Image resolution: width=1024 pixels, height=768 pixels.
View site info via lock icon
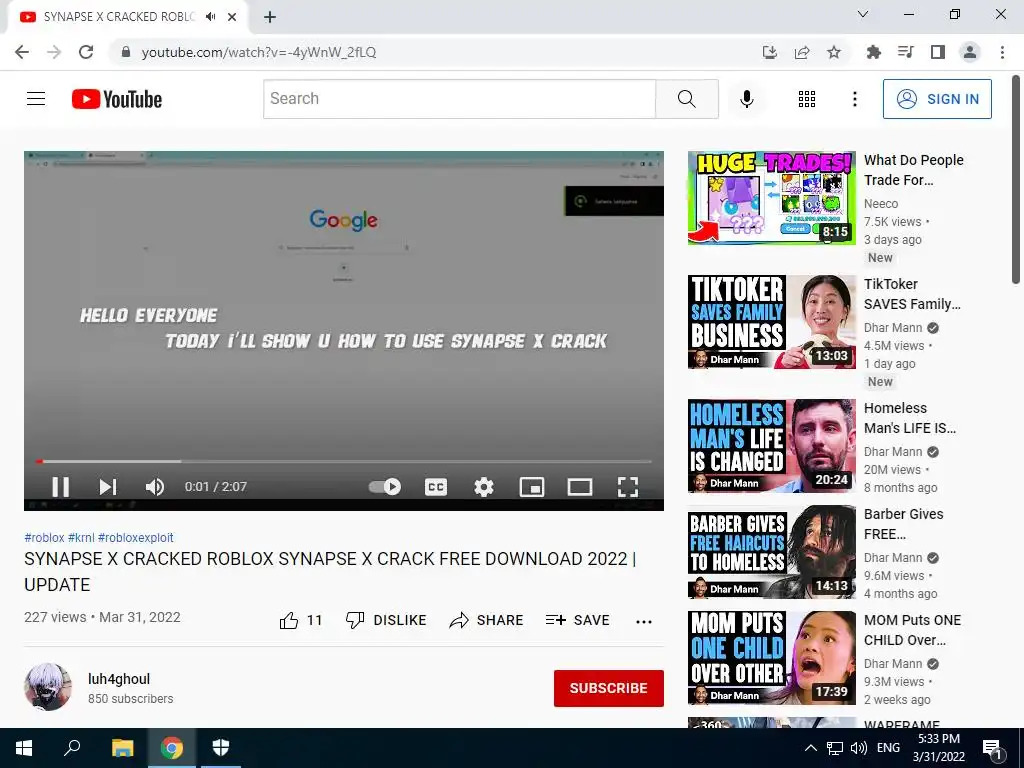click(x=126, y=52)
